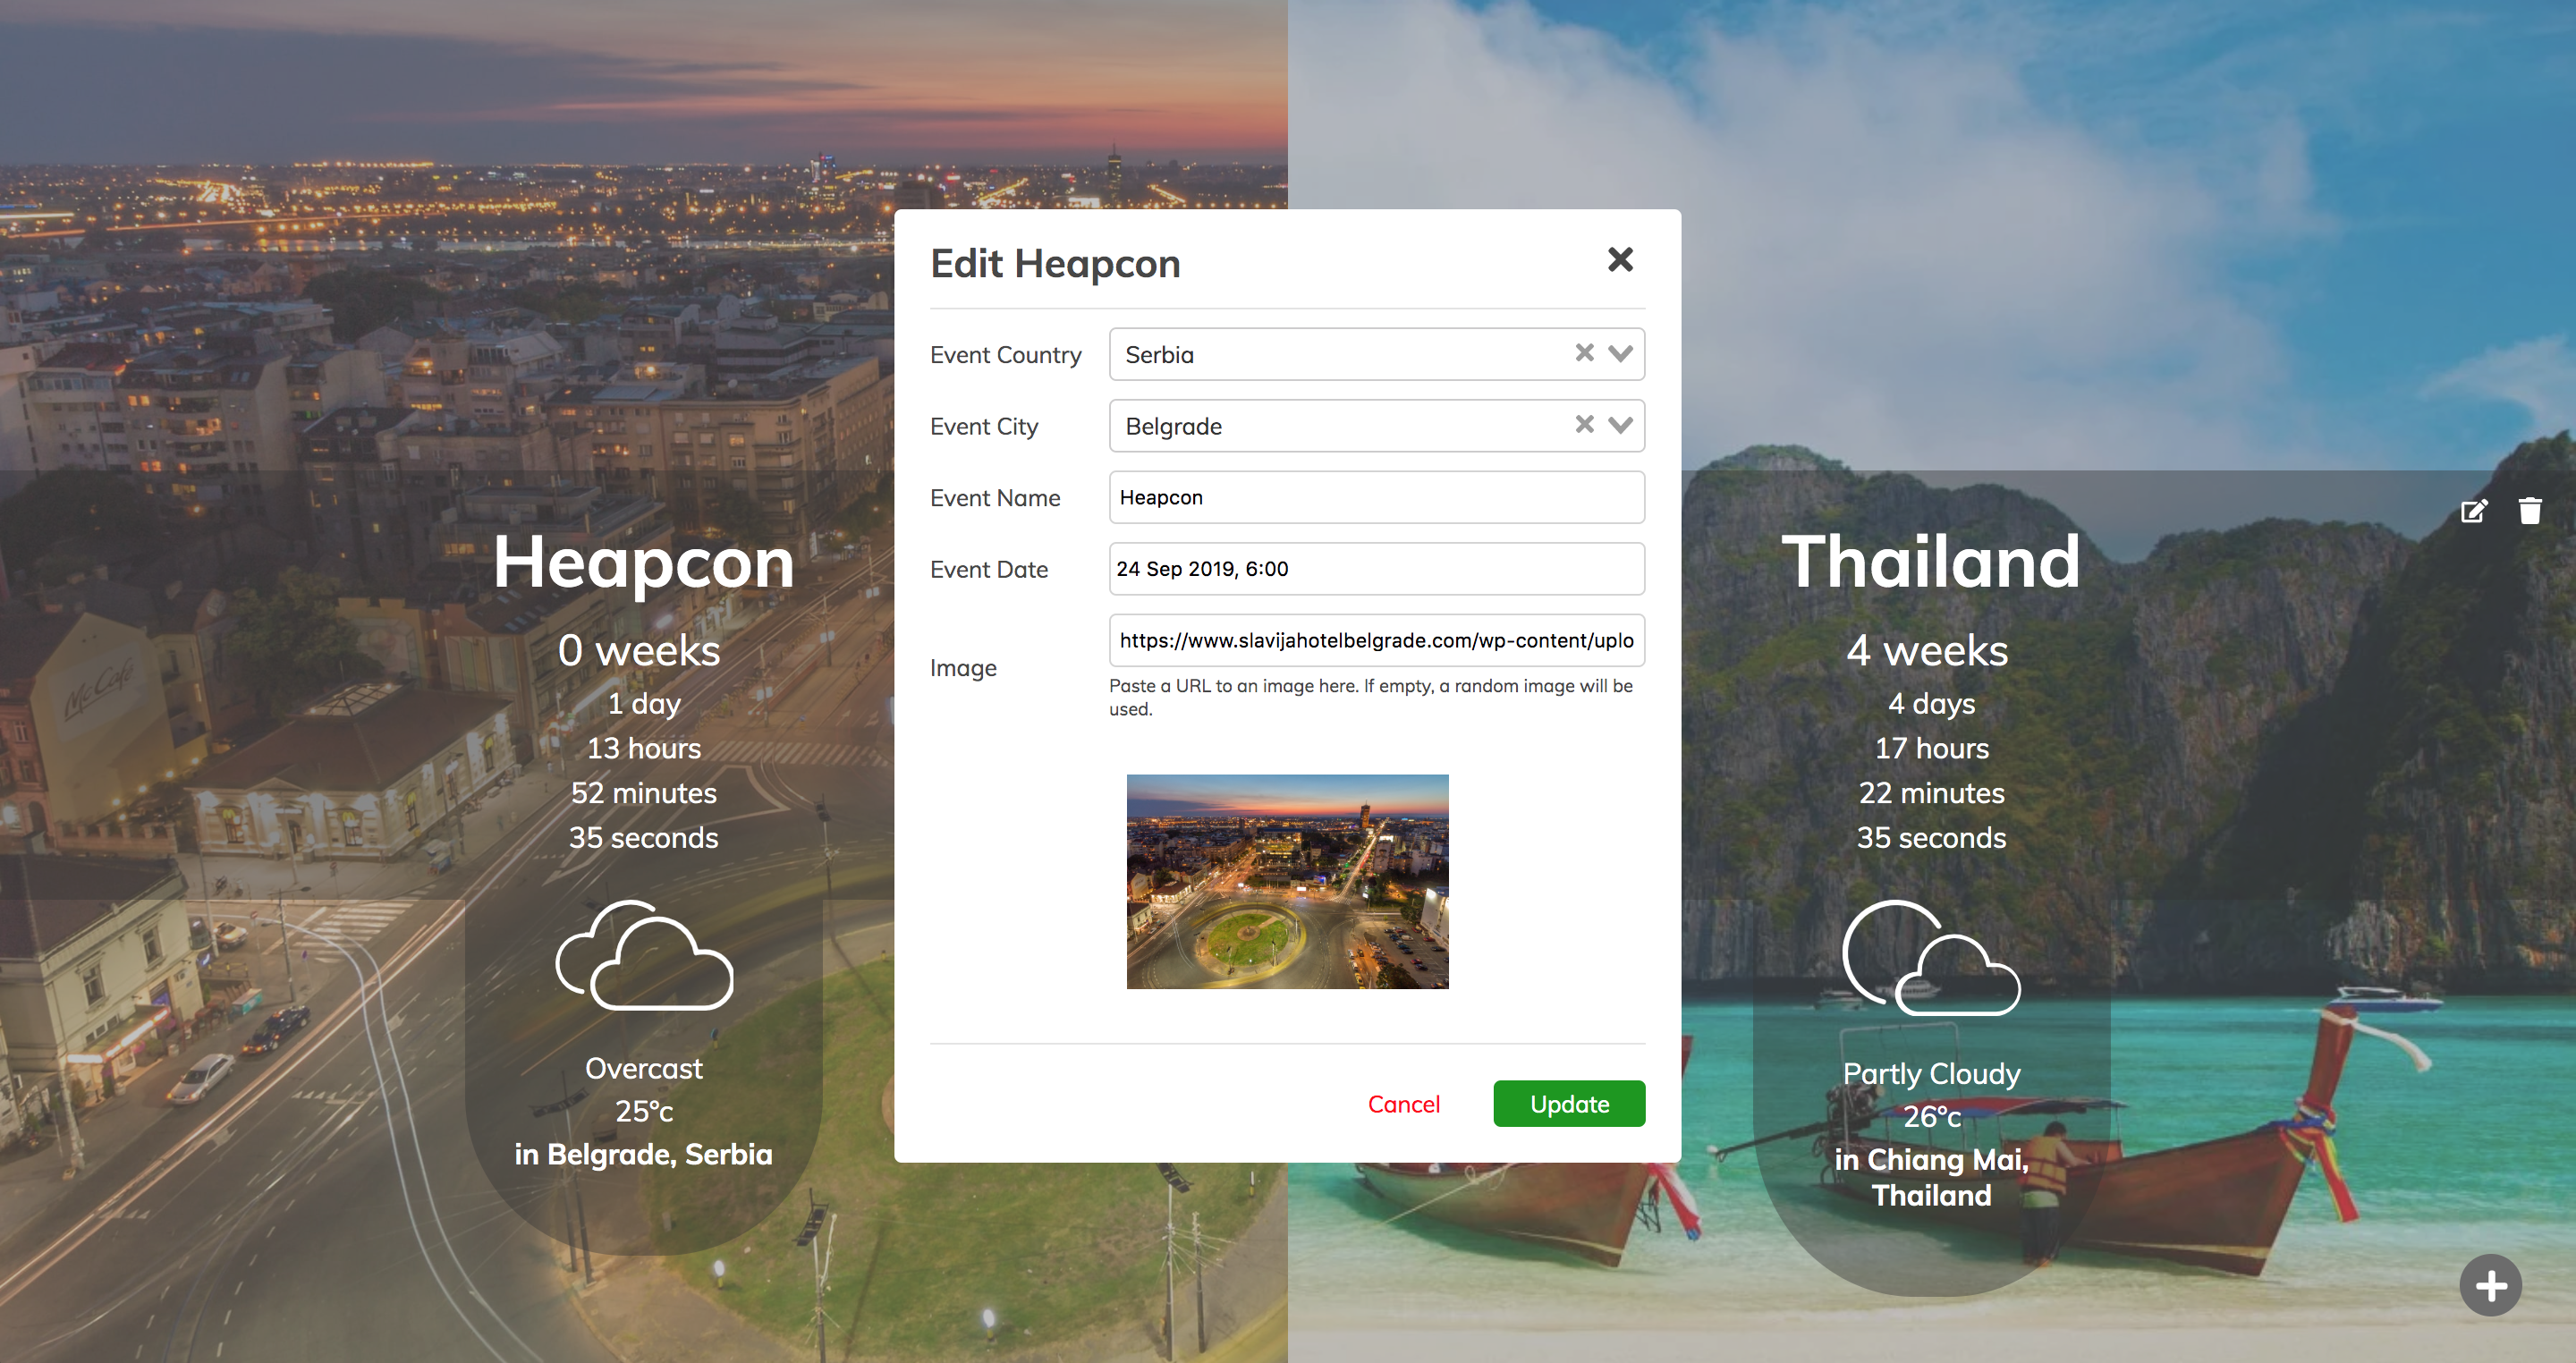Close the Edit Heapcon dialog
Viewport: 2576px width, 1363px height.
1620,260
